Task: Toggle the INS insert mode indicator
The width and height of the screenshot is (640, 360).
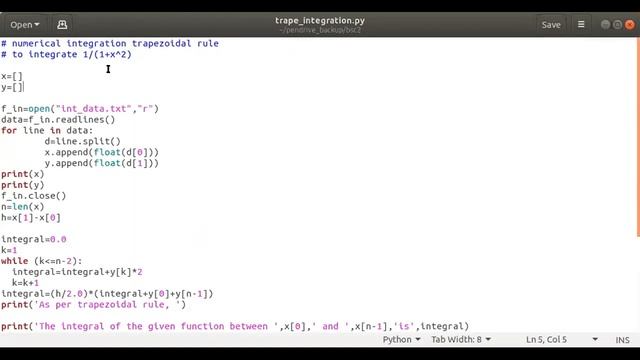Action: (622, 340)
